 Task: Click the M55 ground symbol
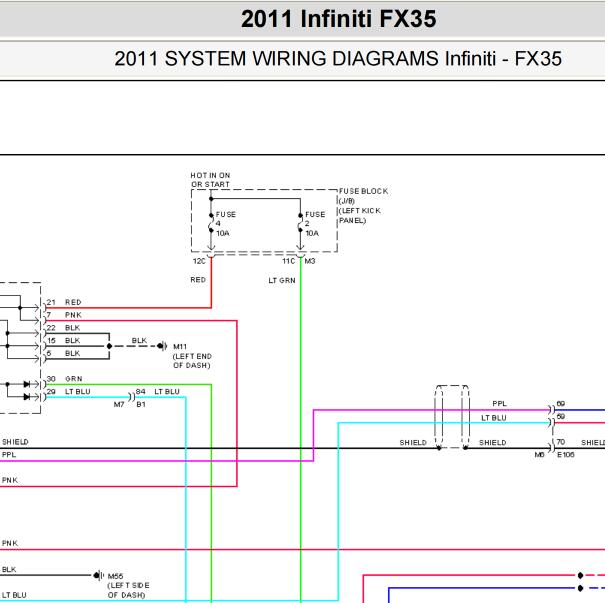click(99, 576)
